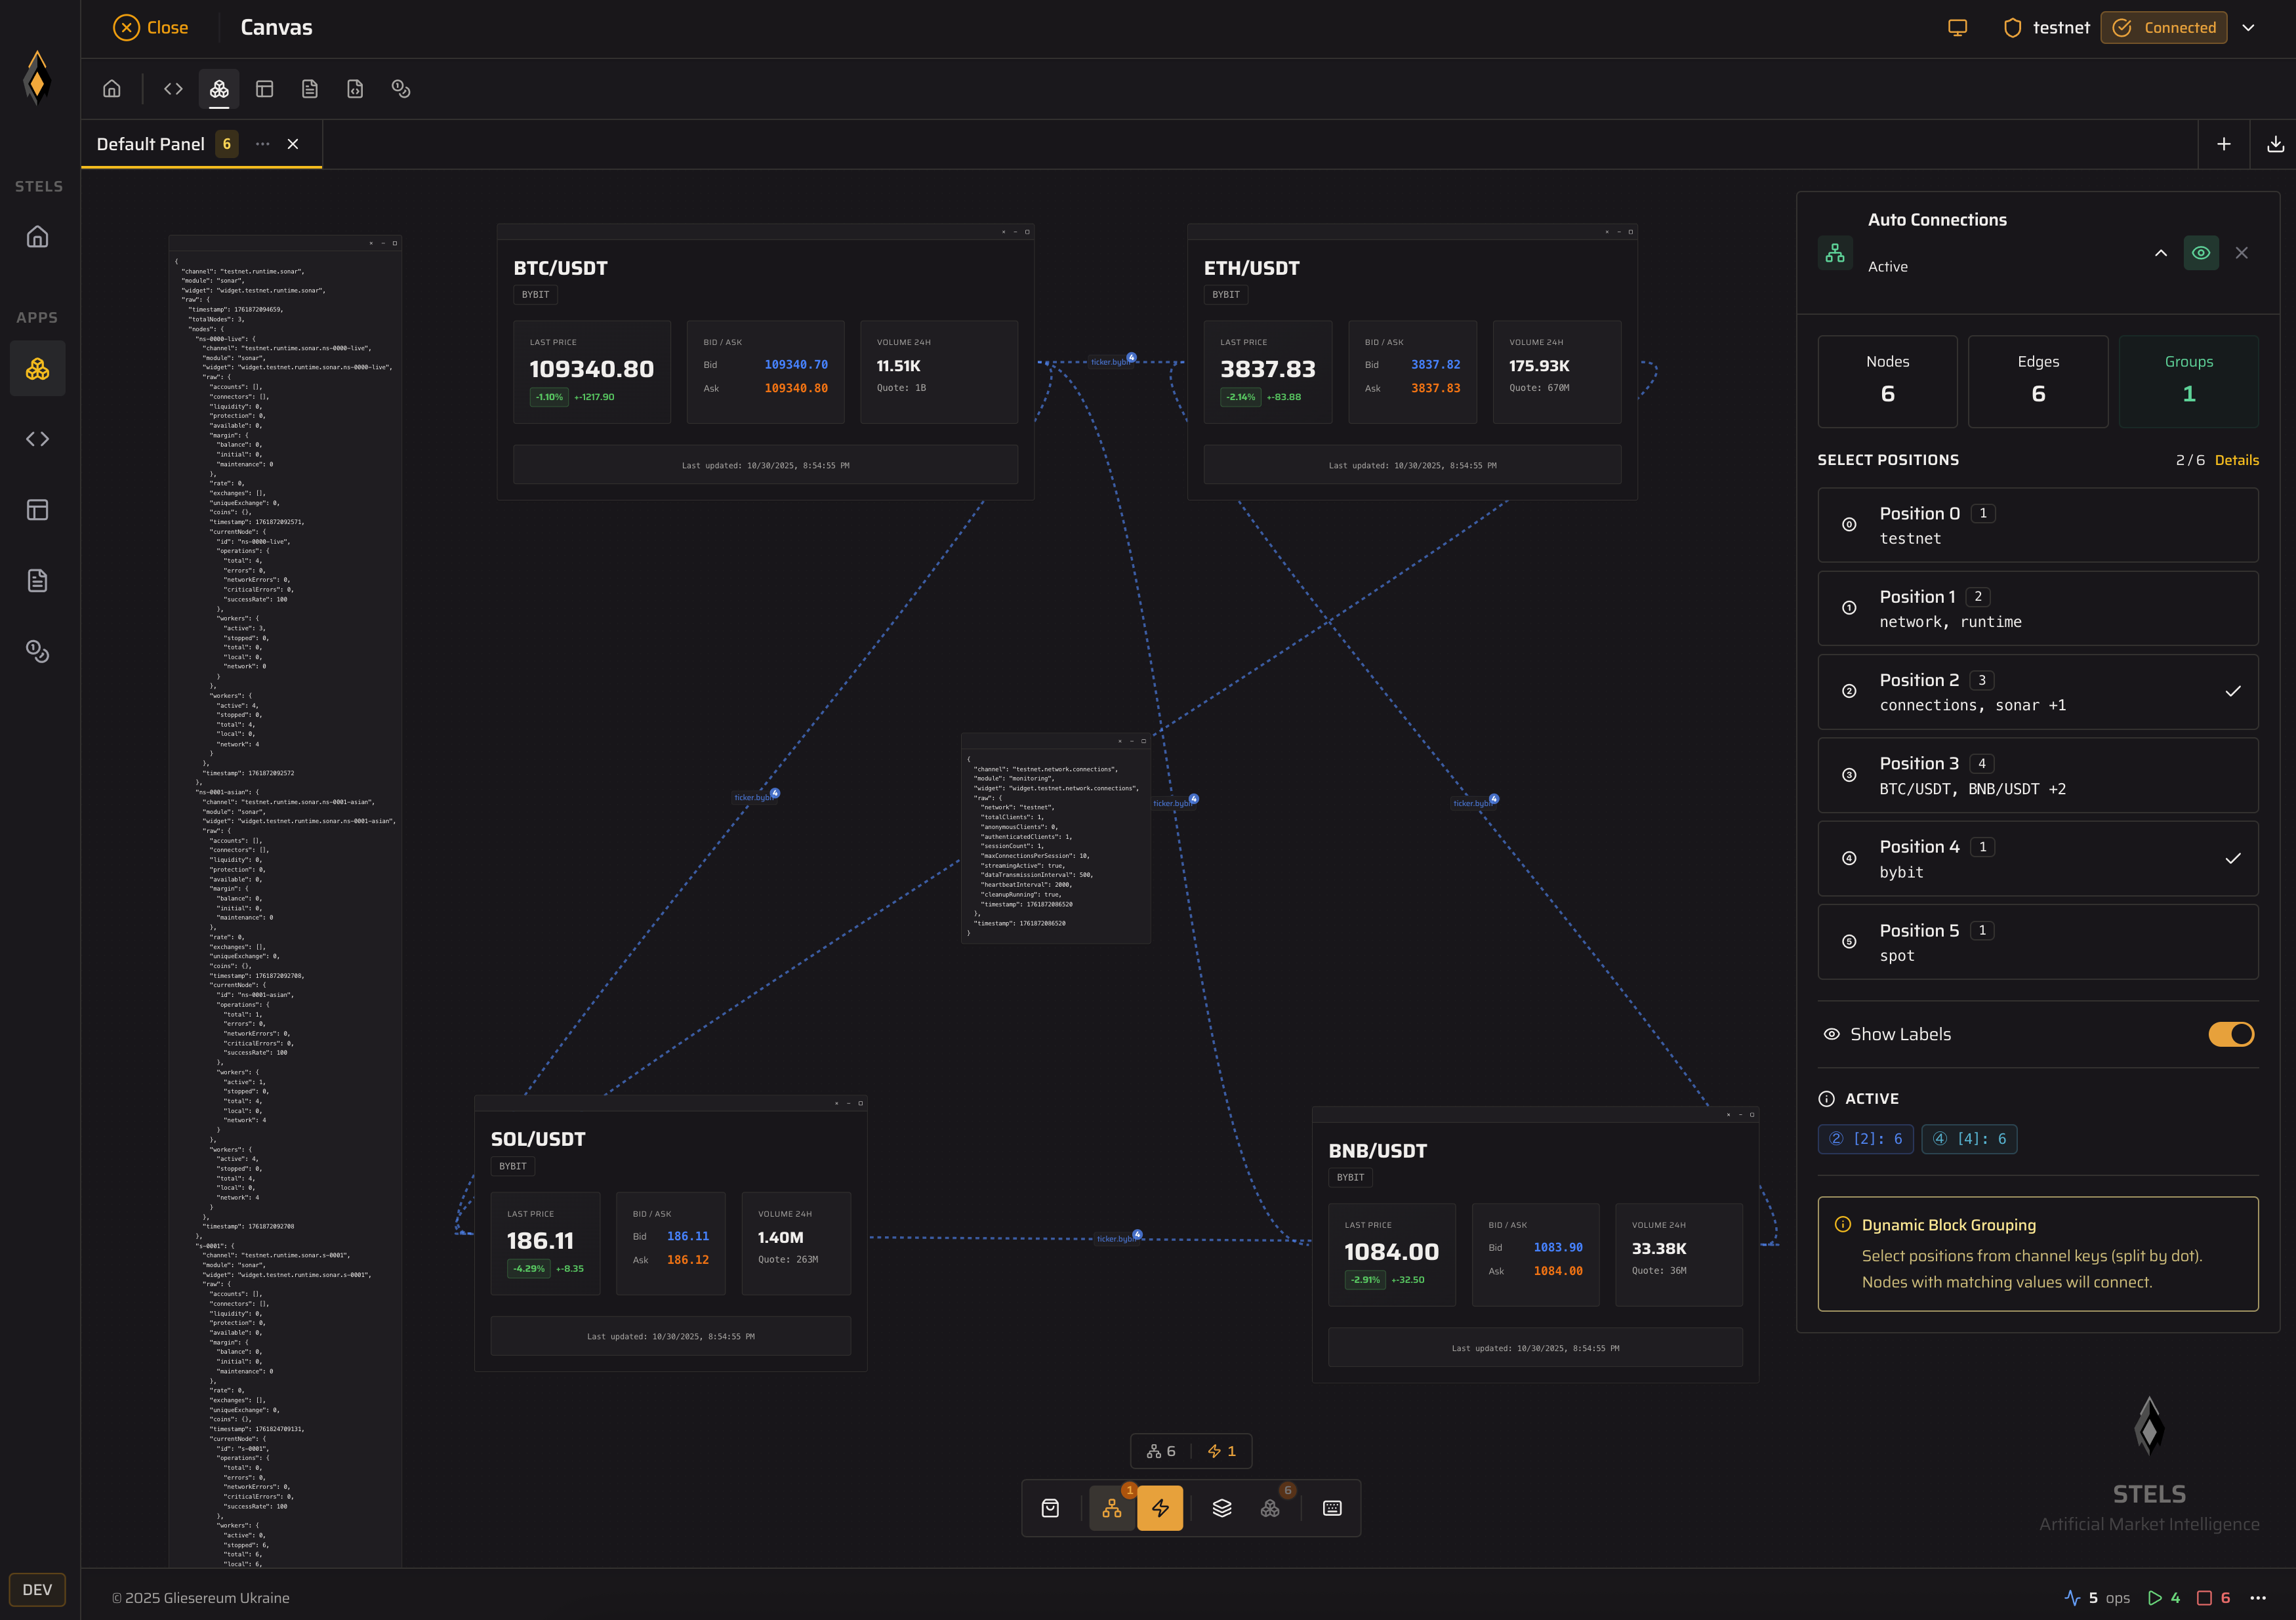Click the Details link under Select Positions
The width and height of the screenshot is (2296, 1620).
tap(2238, 460)
